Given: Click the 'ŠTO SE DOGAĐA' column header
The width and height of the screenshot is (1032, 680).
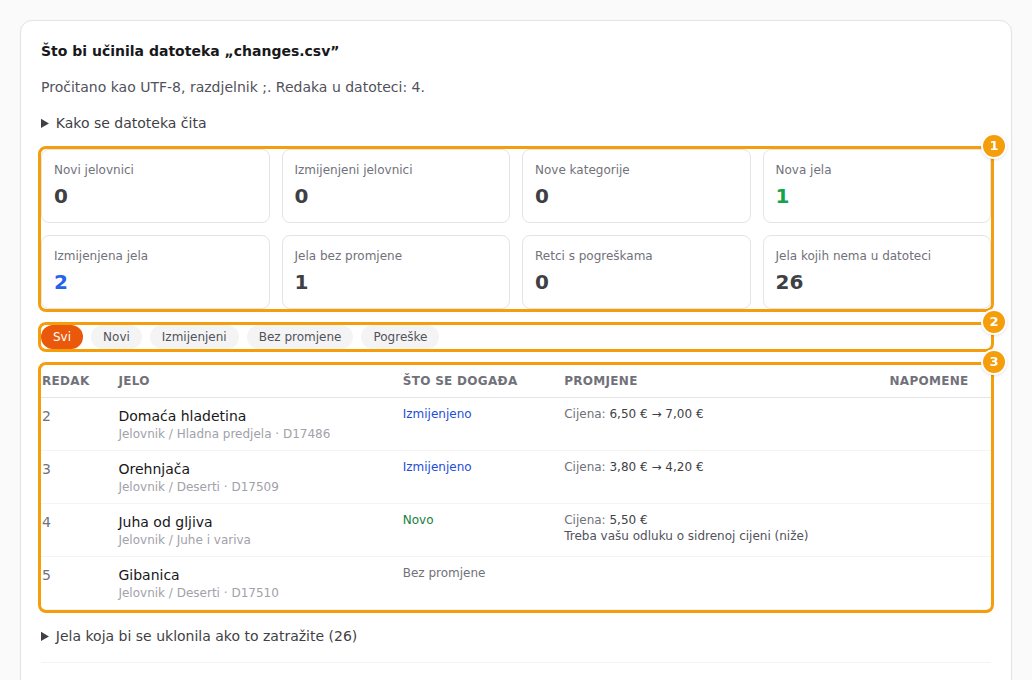Looking at the screenshot, I should point(460,380).
